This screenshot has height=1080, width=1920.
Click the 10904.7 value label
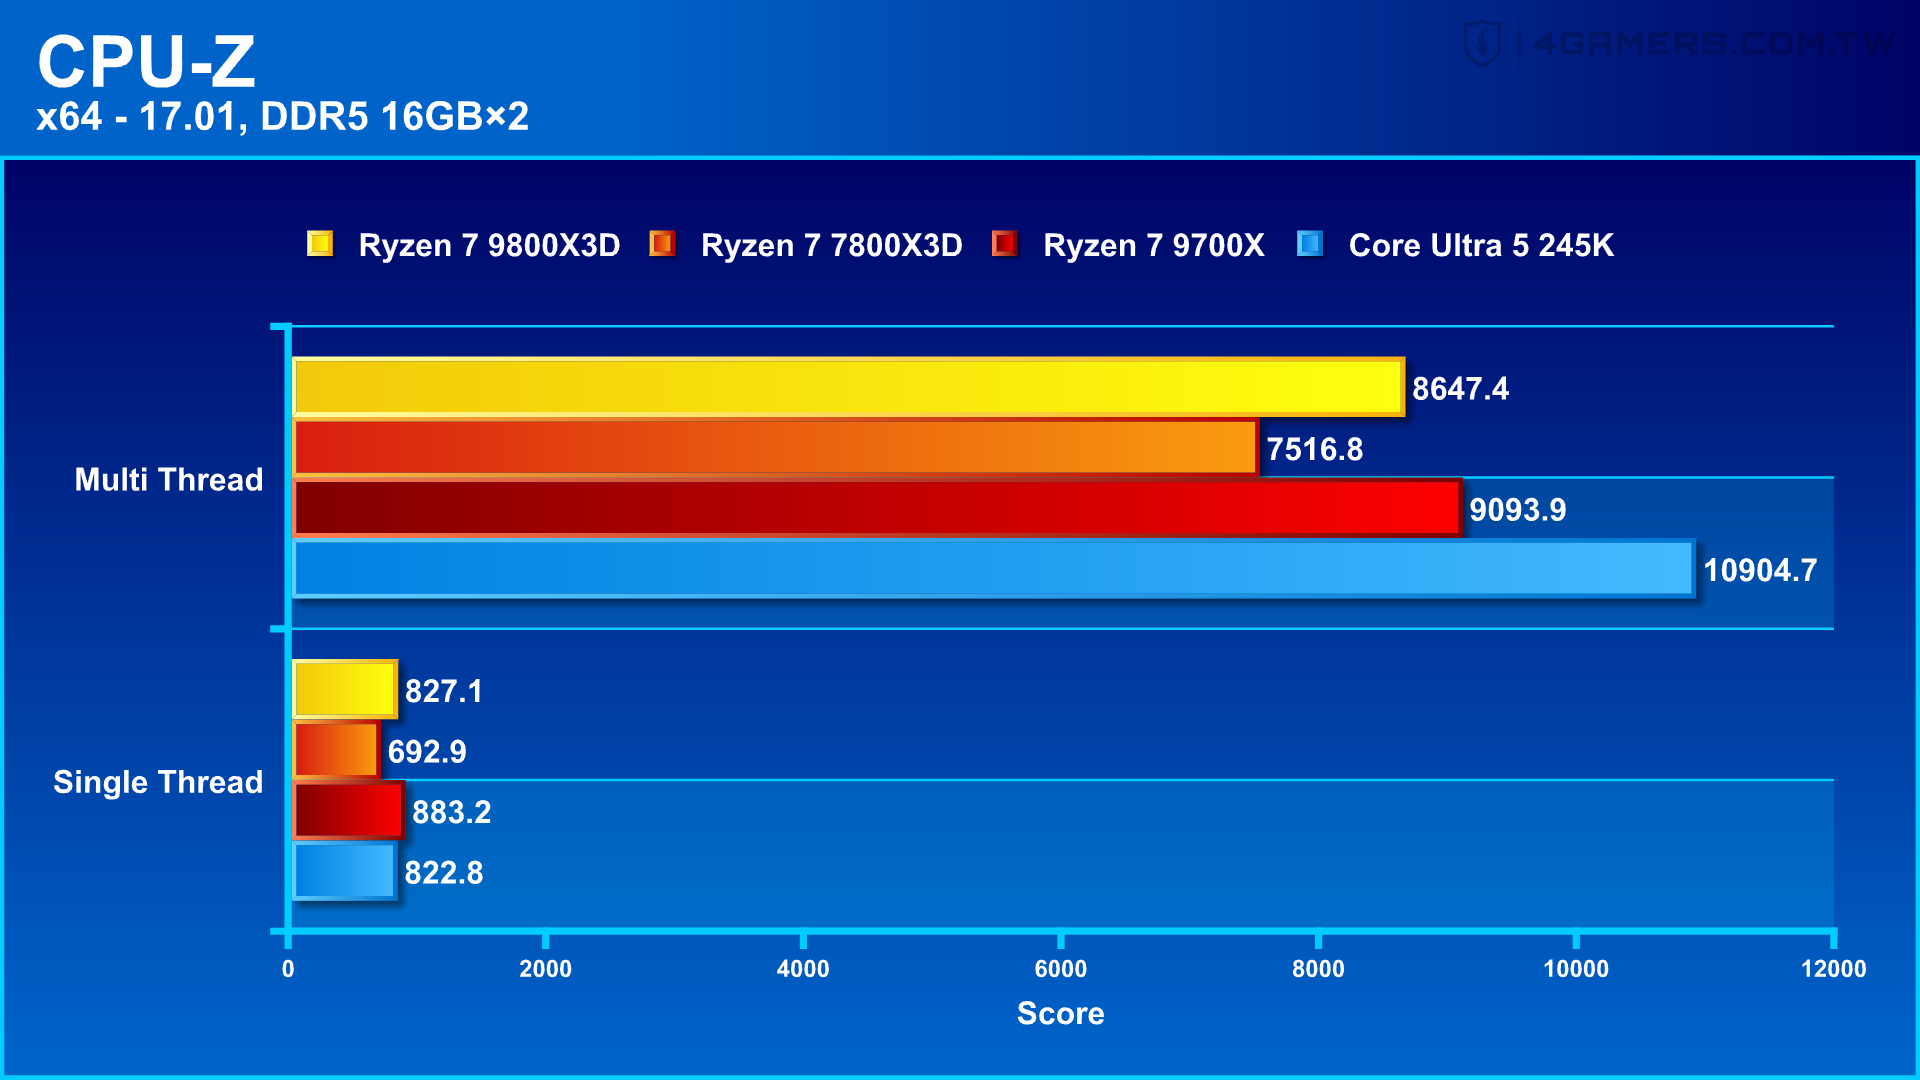pyautogui.click(x=1760, y=571)
